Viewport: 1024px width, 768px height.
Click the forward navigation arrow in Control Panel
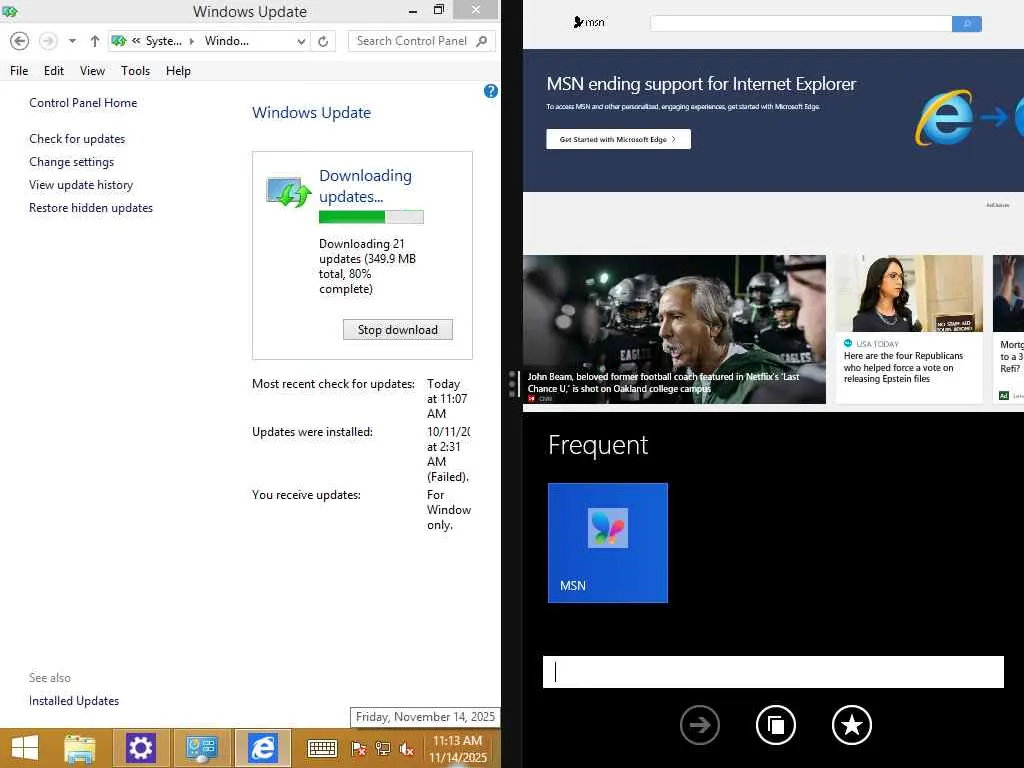pyautogui.click(x=48, y=41)
